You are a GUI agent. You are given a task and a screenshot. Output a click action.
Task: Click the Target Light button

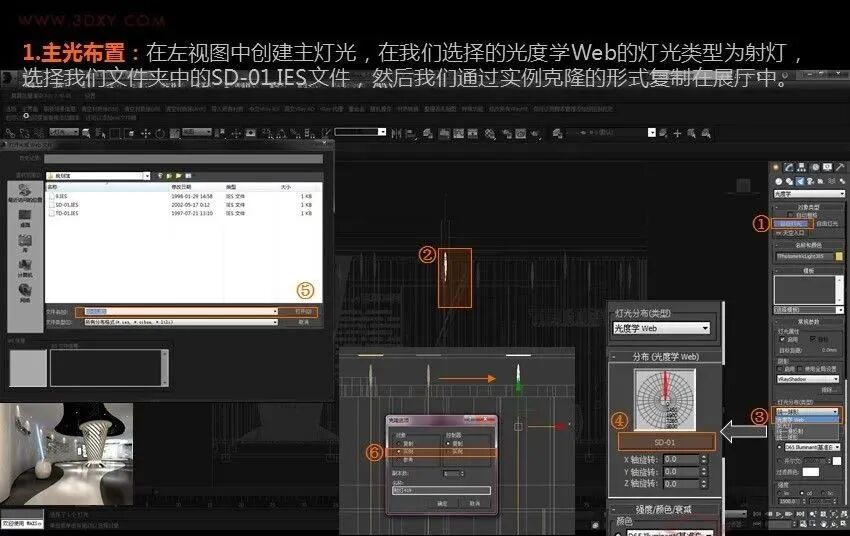point(791,223)
